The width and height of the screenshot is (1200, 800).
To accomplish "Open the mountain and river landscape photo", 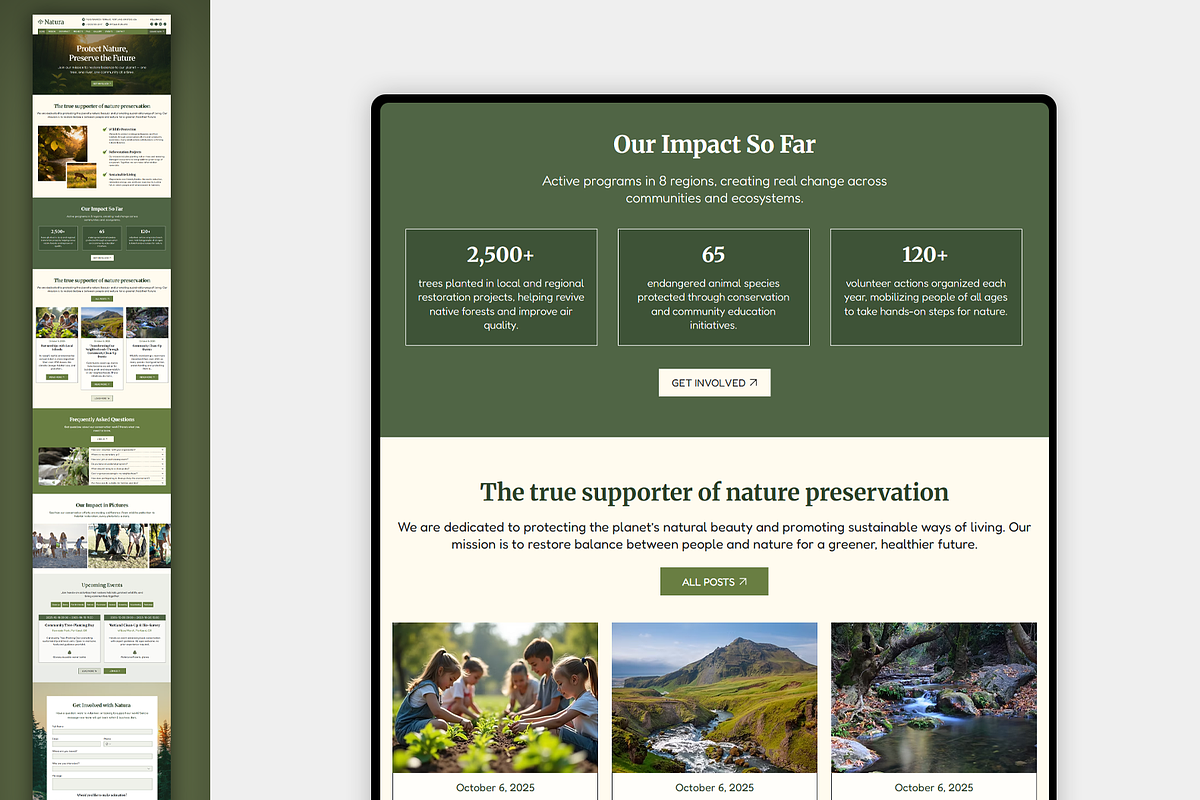I will coord(714,698).
